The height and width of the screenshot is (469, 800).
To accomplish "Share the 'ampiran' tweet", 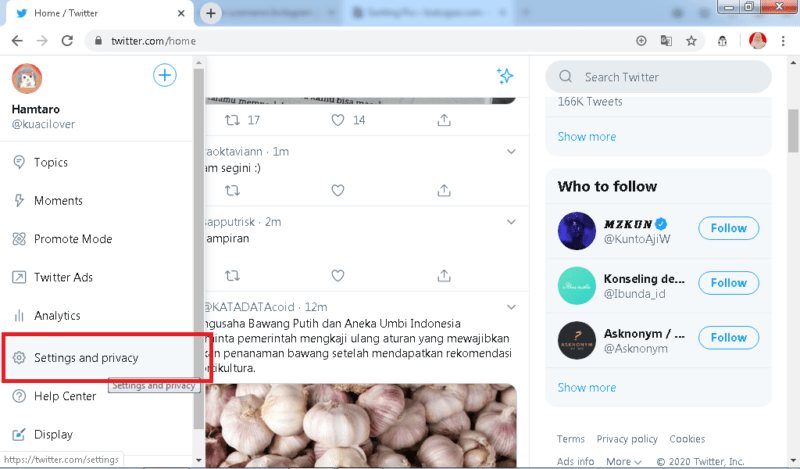I will pos(444,276).
